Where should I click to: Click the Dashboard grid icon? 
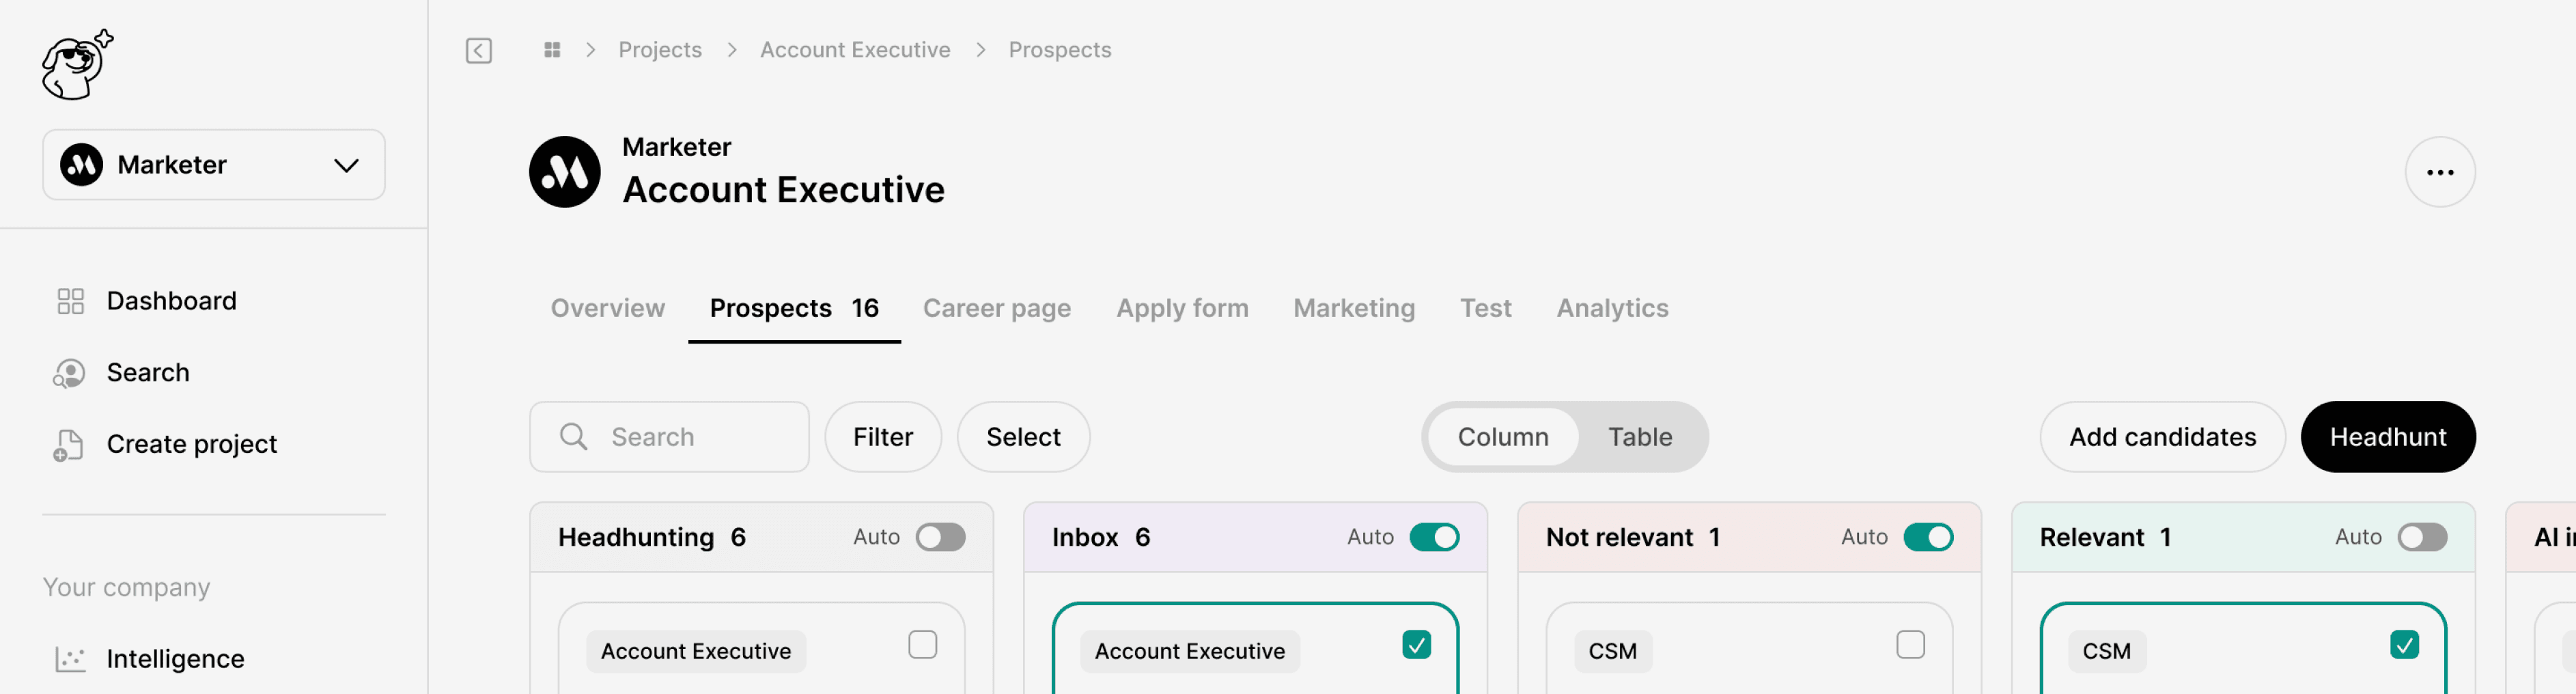(x=70, y=301)
